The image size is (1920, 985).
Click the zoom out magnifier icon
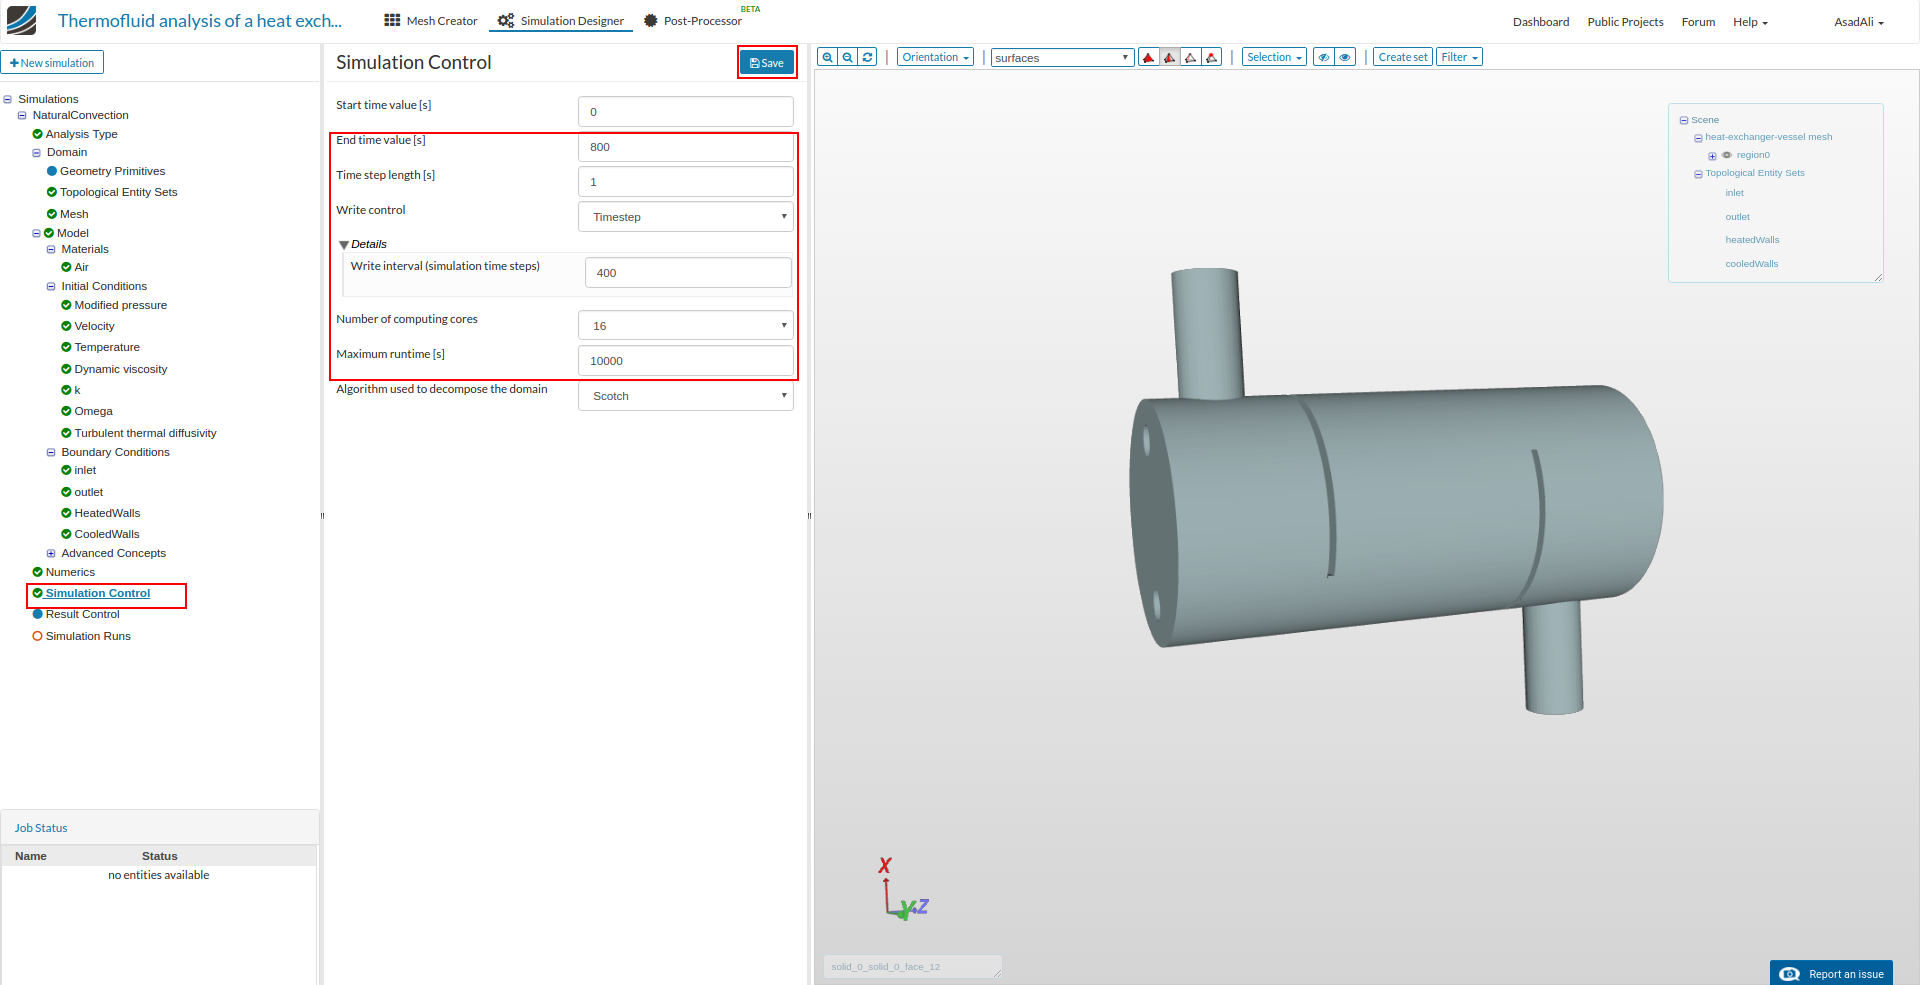tap(848, 58)
